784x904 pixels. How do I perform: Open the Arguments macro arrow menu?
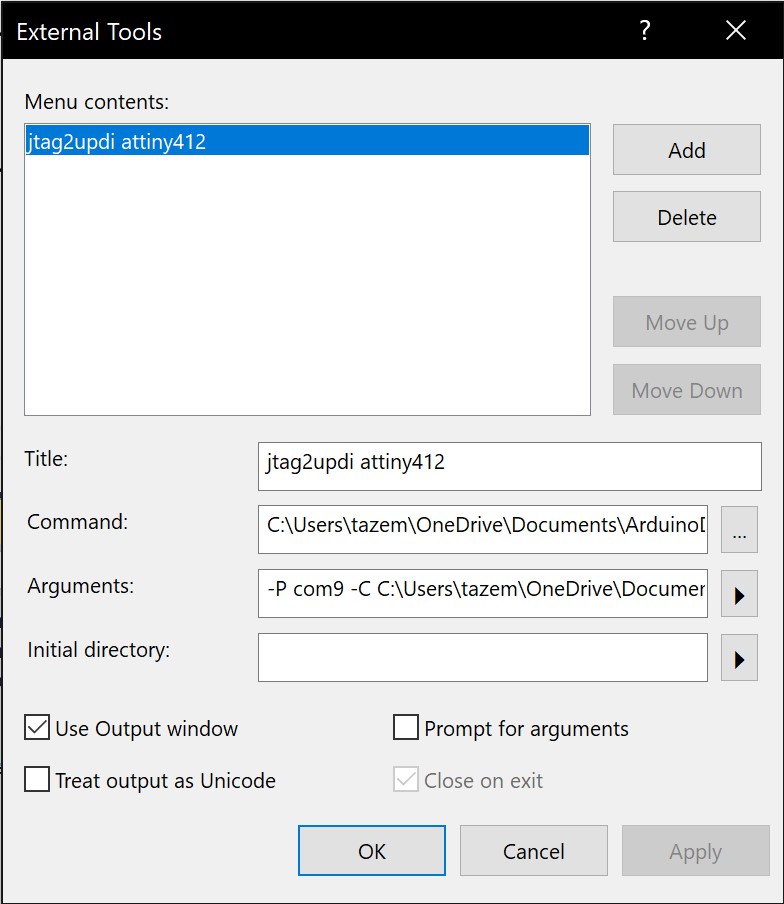[x=739, y=594]
